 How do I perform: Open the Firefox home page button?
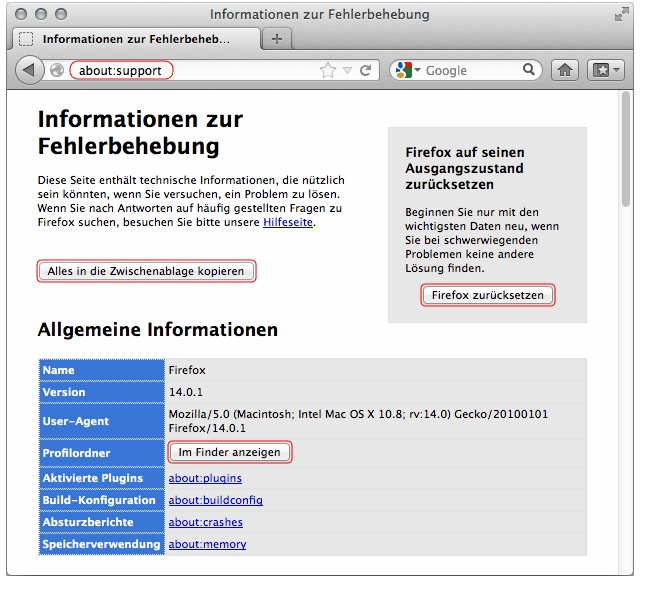[565, 70]
